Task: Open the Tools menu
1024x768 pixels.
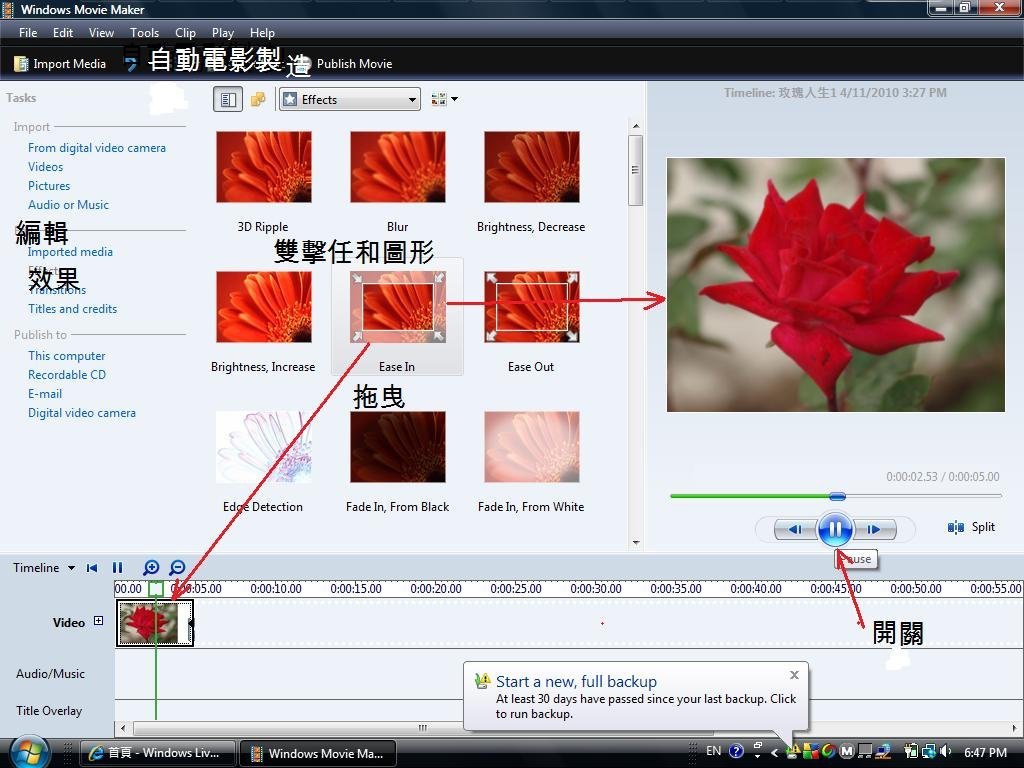Action: click(x=144, y=33)
